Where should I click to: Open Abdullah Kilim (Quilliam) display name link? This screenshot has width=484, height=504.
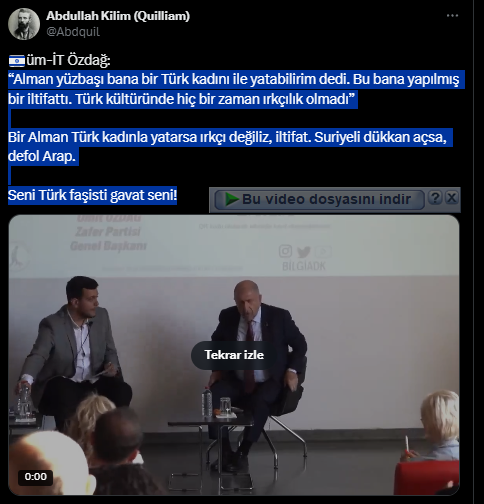coord(118,16)
